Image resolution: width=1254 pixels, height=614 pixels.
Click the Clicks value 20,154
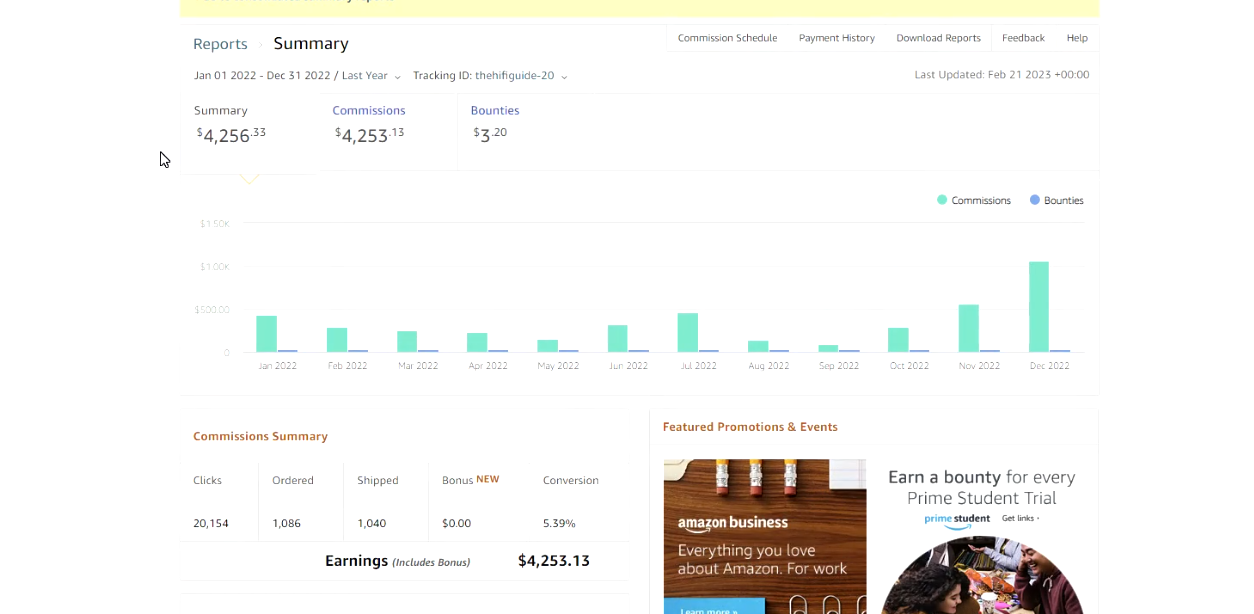point(211,523)
